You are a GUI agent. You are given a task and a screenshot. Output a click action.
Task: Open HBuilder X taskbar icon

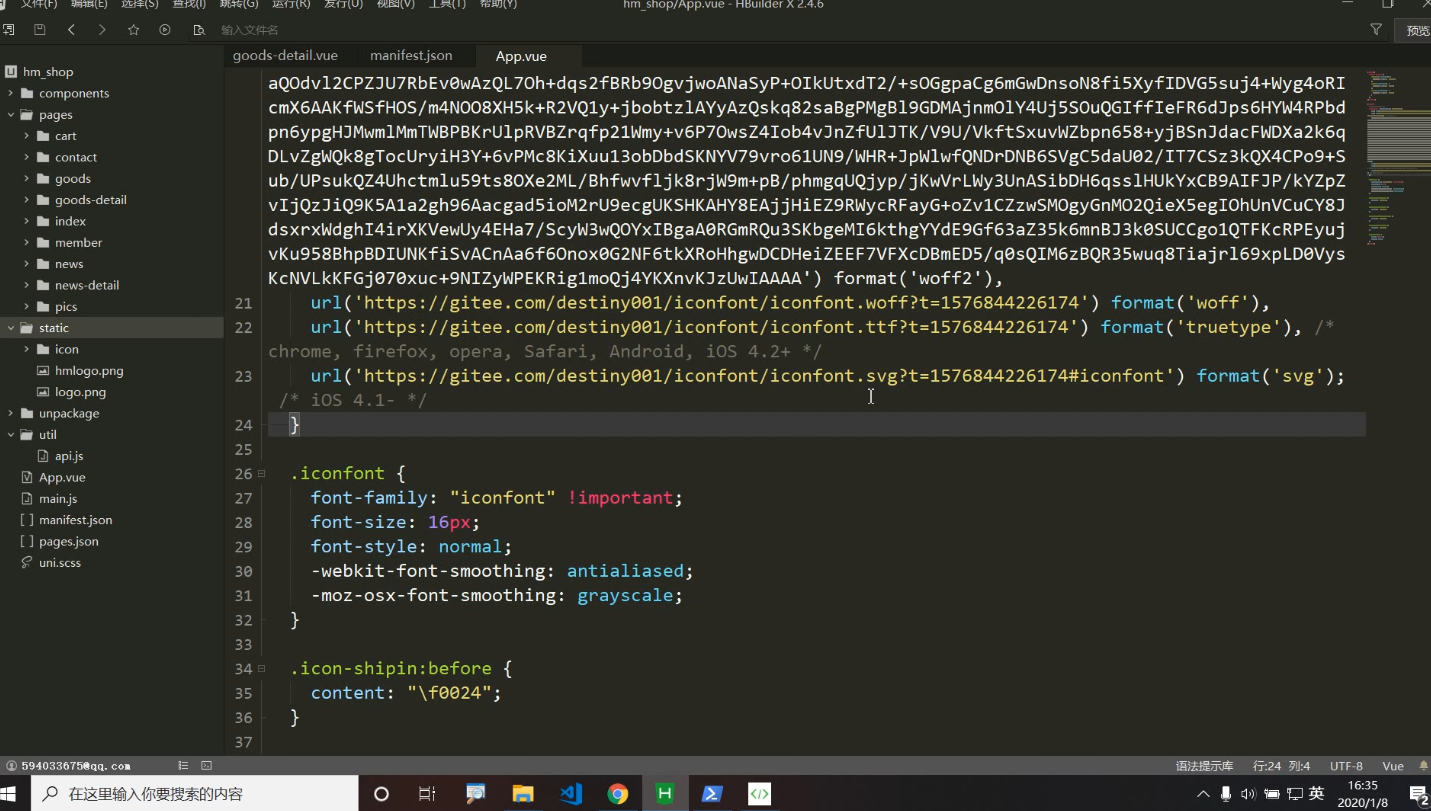point(665,794)
